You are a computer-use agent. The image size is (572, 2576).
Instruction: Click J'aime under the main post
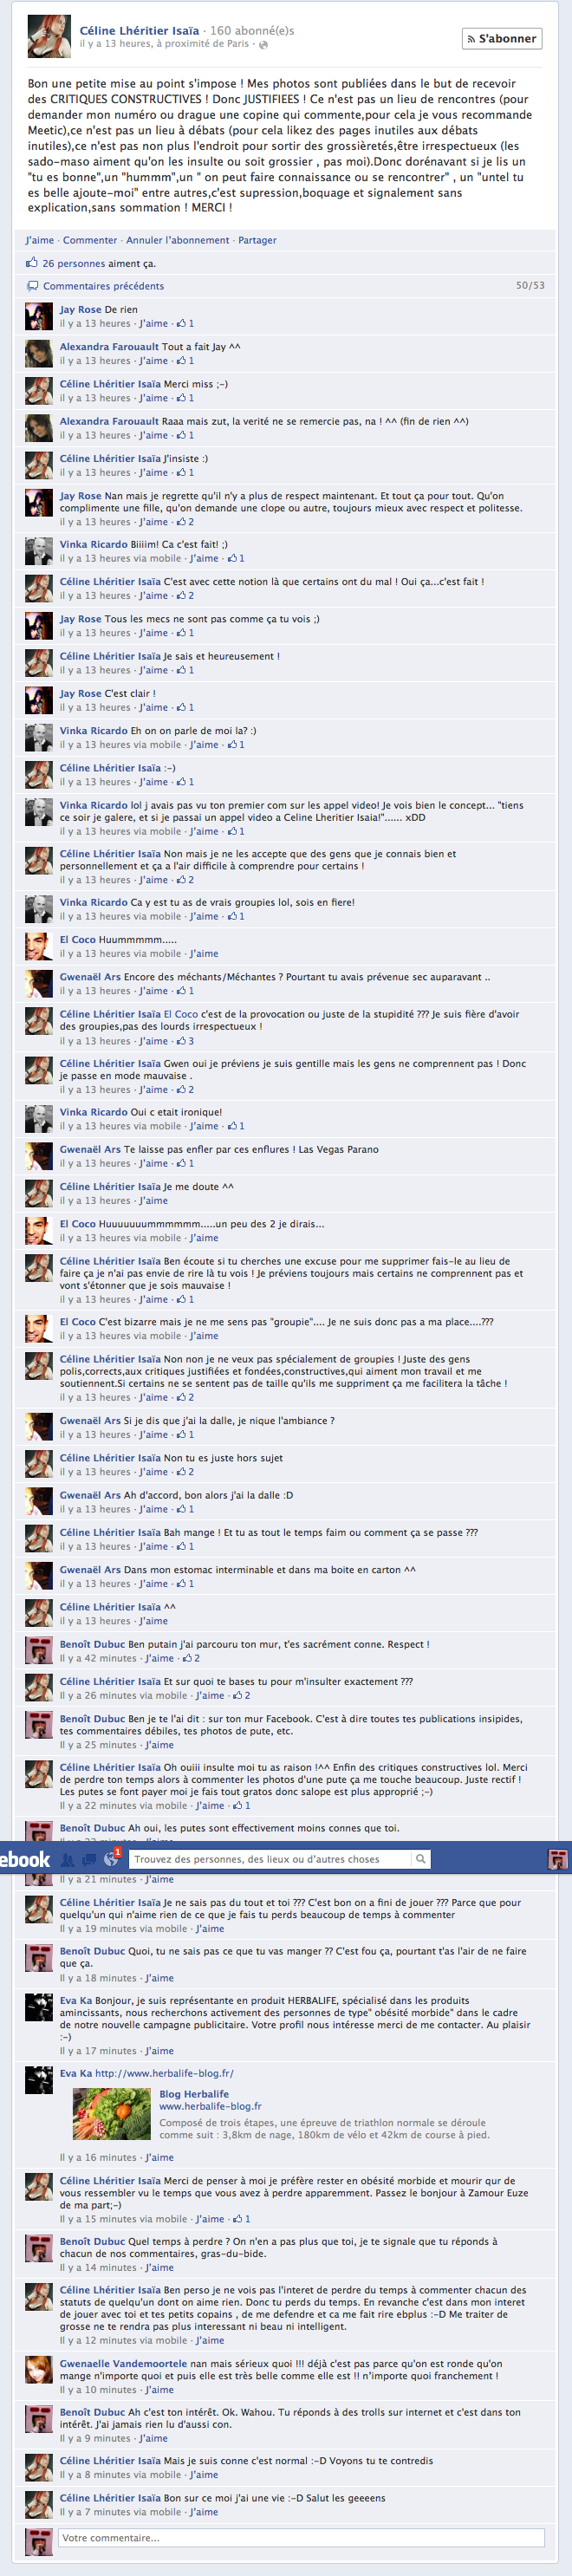(40, 240)
